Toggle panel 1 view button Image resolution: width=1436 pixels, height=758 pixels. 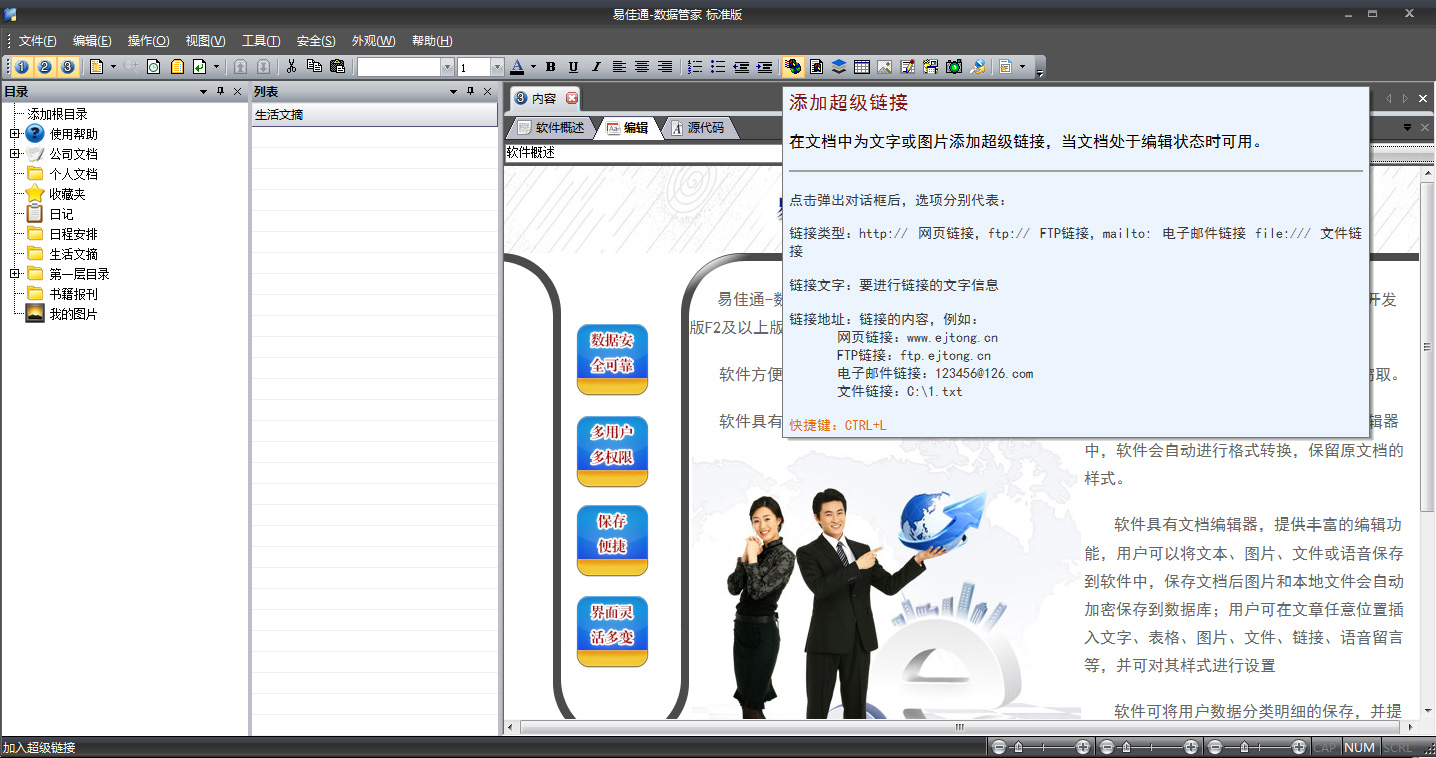pos(22,67)
